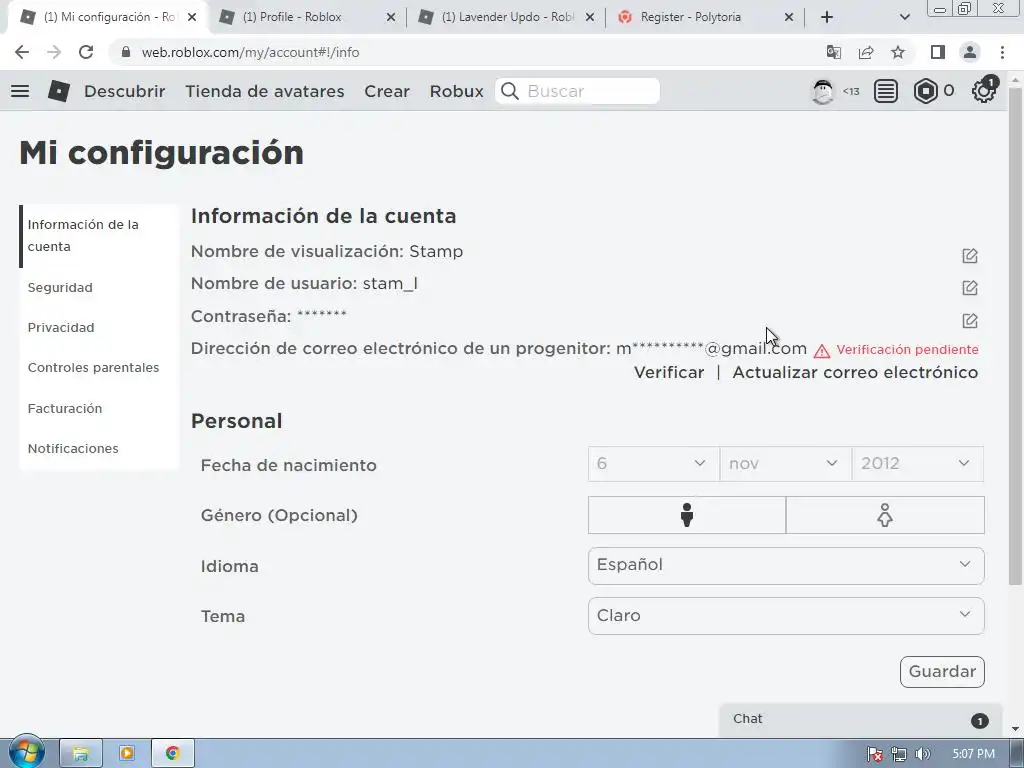Image resolution: width=1024 pixels, height=768 pixels.
Task: Click the network tray icon
Action: (x=899, y=754)
